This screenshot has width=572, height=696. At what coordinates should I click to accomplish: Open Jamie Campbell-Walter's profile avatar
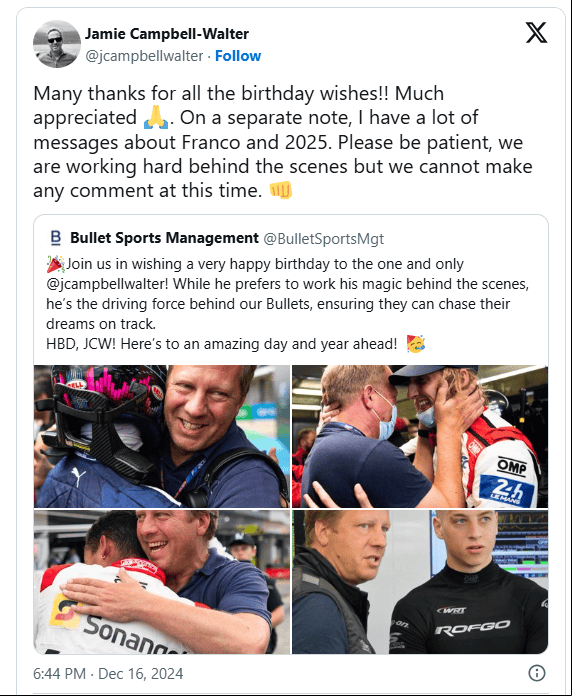pos(57,44)
